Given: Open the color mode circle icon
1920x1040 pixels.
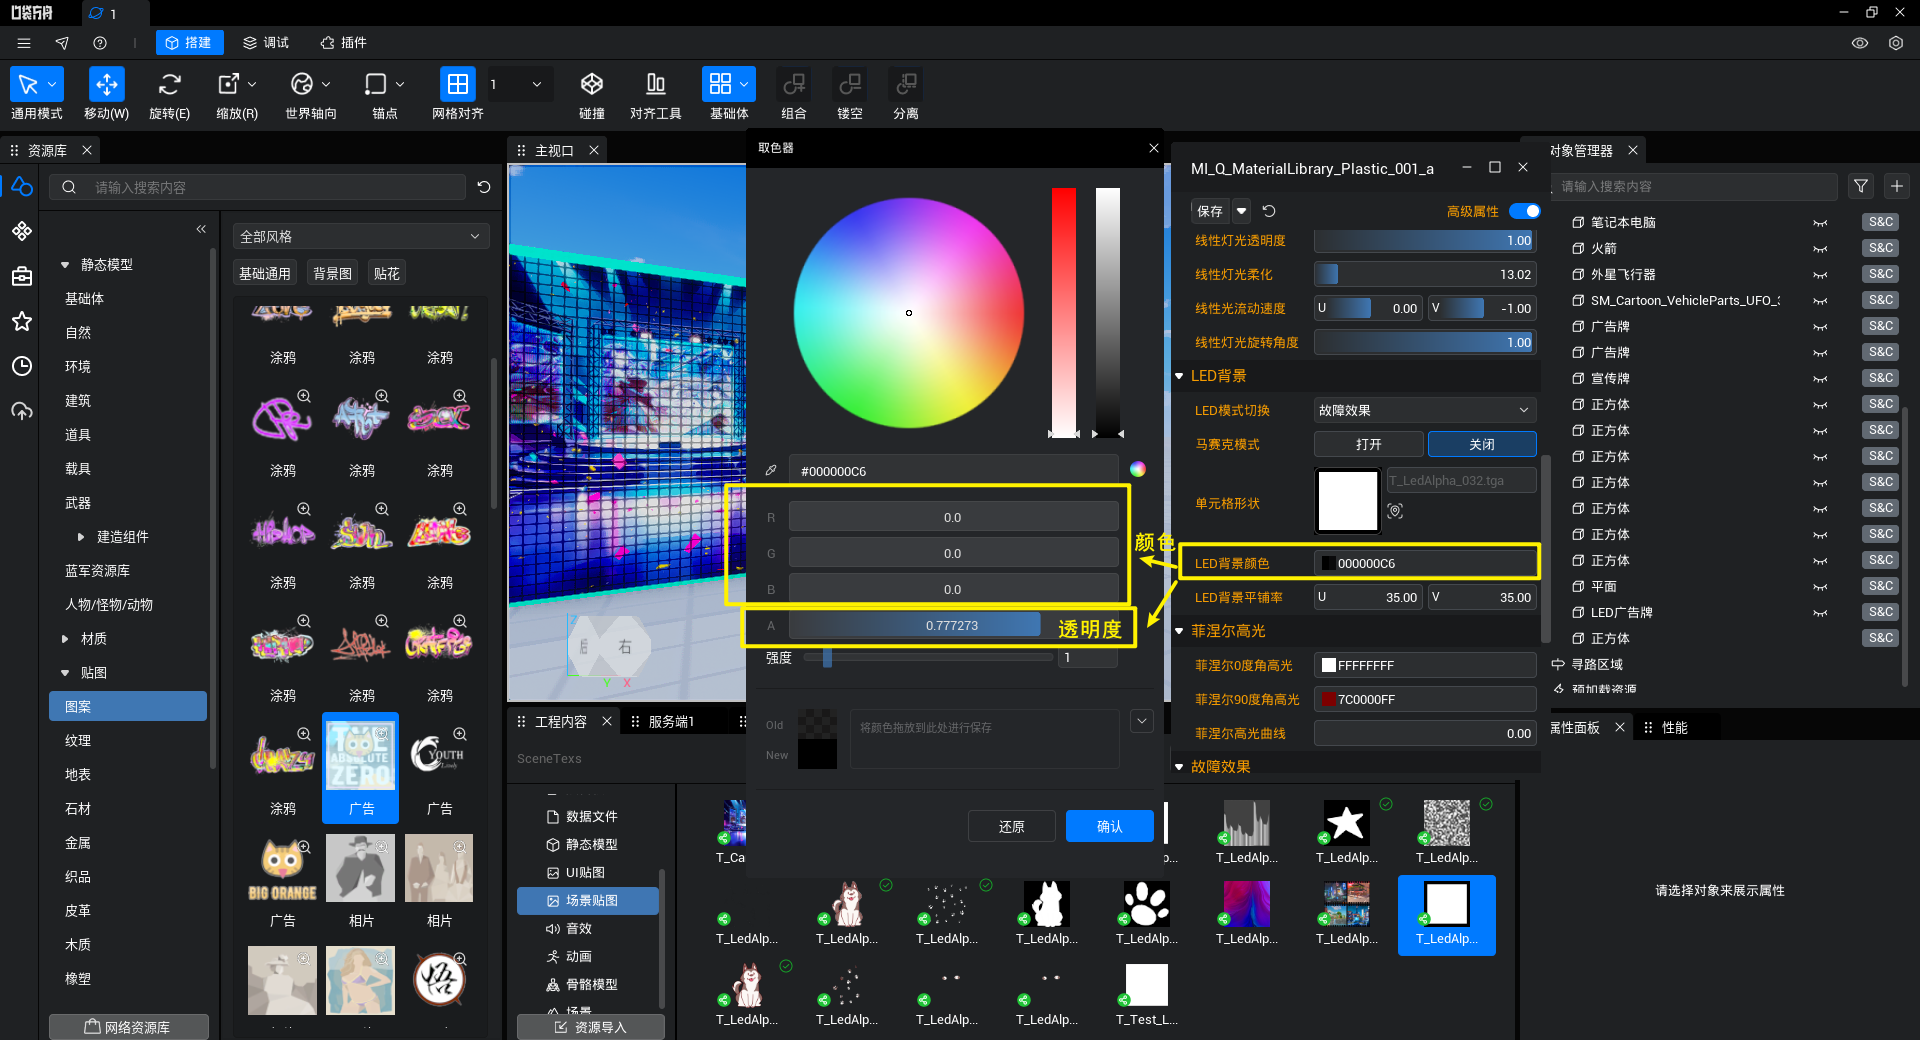Looking at the screenshot, I should pos(1138,469).
